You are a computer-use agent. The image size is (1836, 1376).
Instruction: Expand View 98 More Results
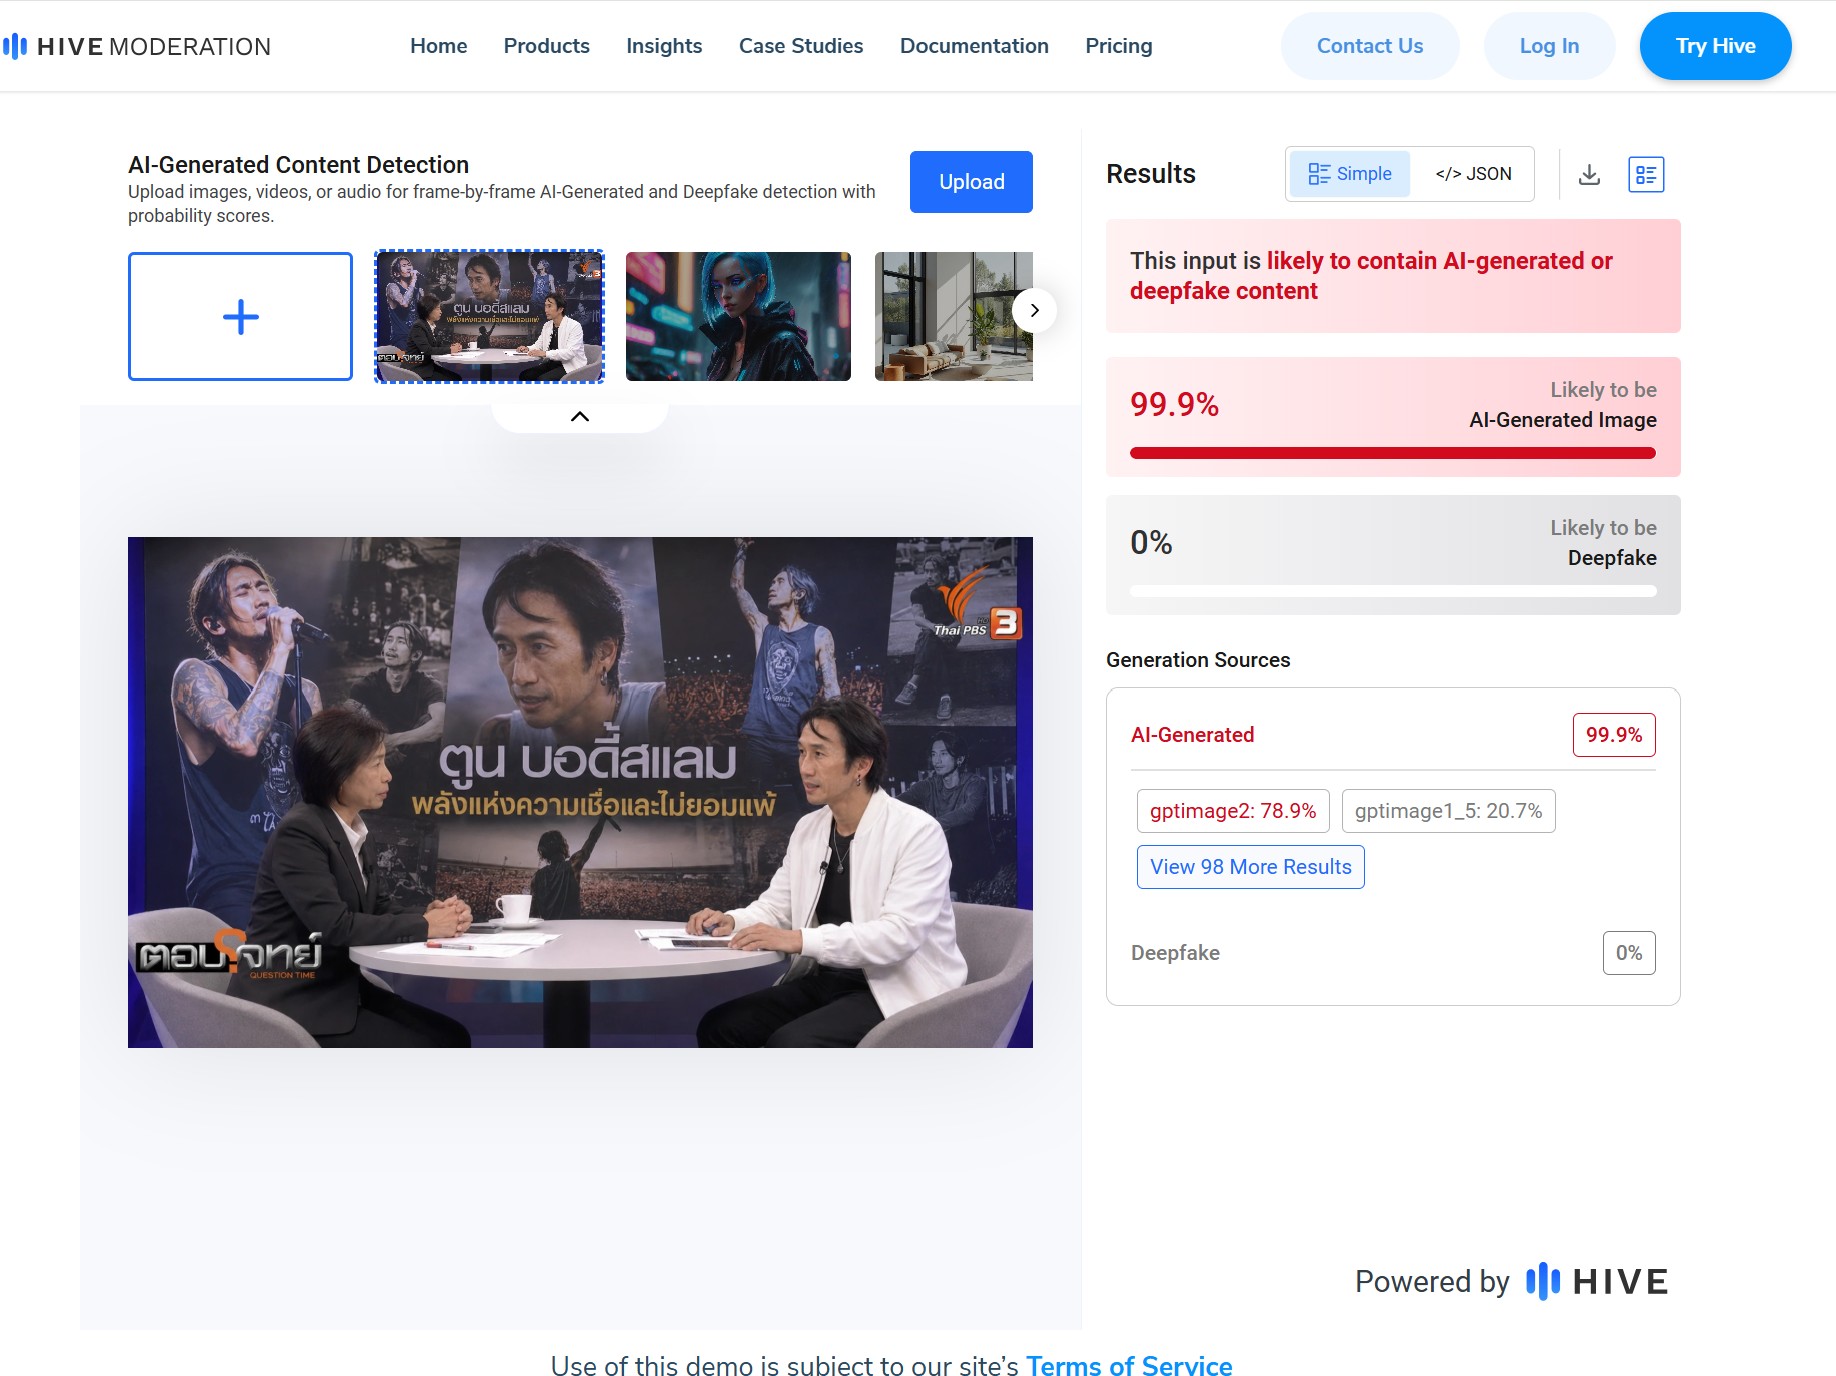pyautogui.click(x=1250, y=867)
